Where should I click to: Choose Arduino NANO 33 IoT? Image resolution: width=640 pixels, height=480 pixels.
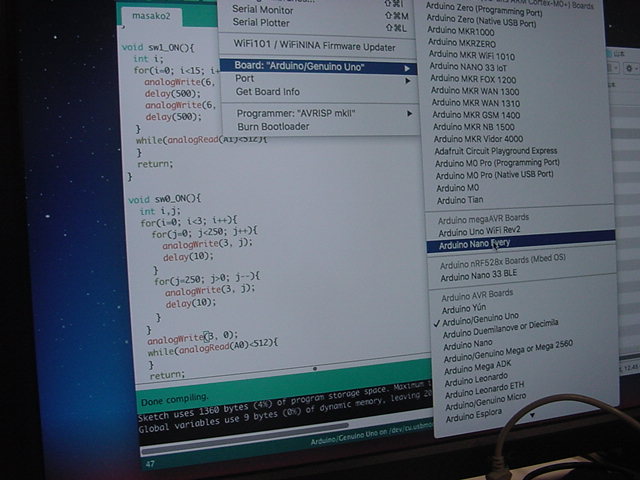(468, 67)
